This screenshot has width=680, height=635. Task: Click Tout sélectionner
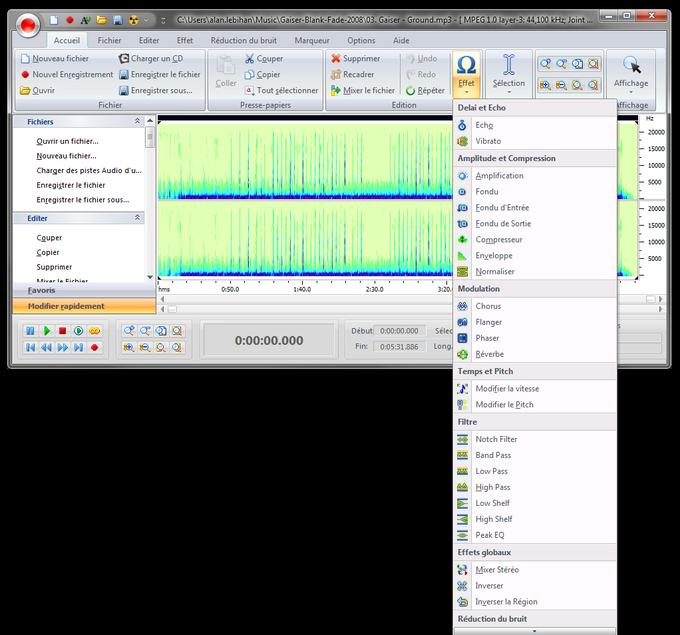point(281,91)
